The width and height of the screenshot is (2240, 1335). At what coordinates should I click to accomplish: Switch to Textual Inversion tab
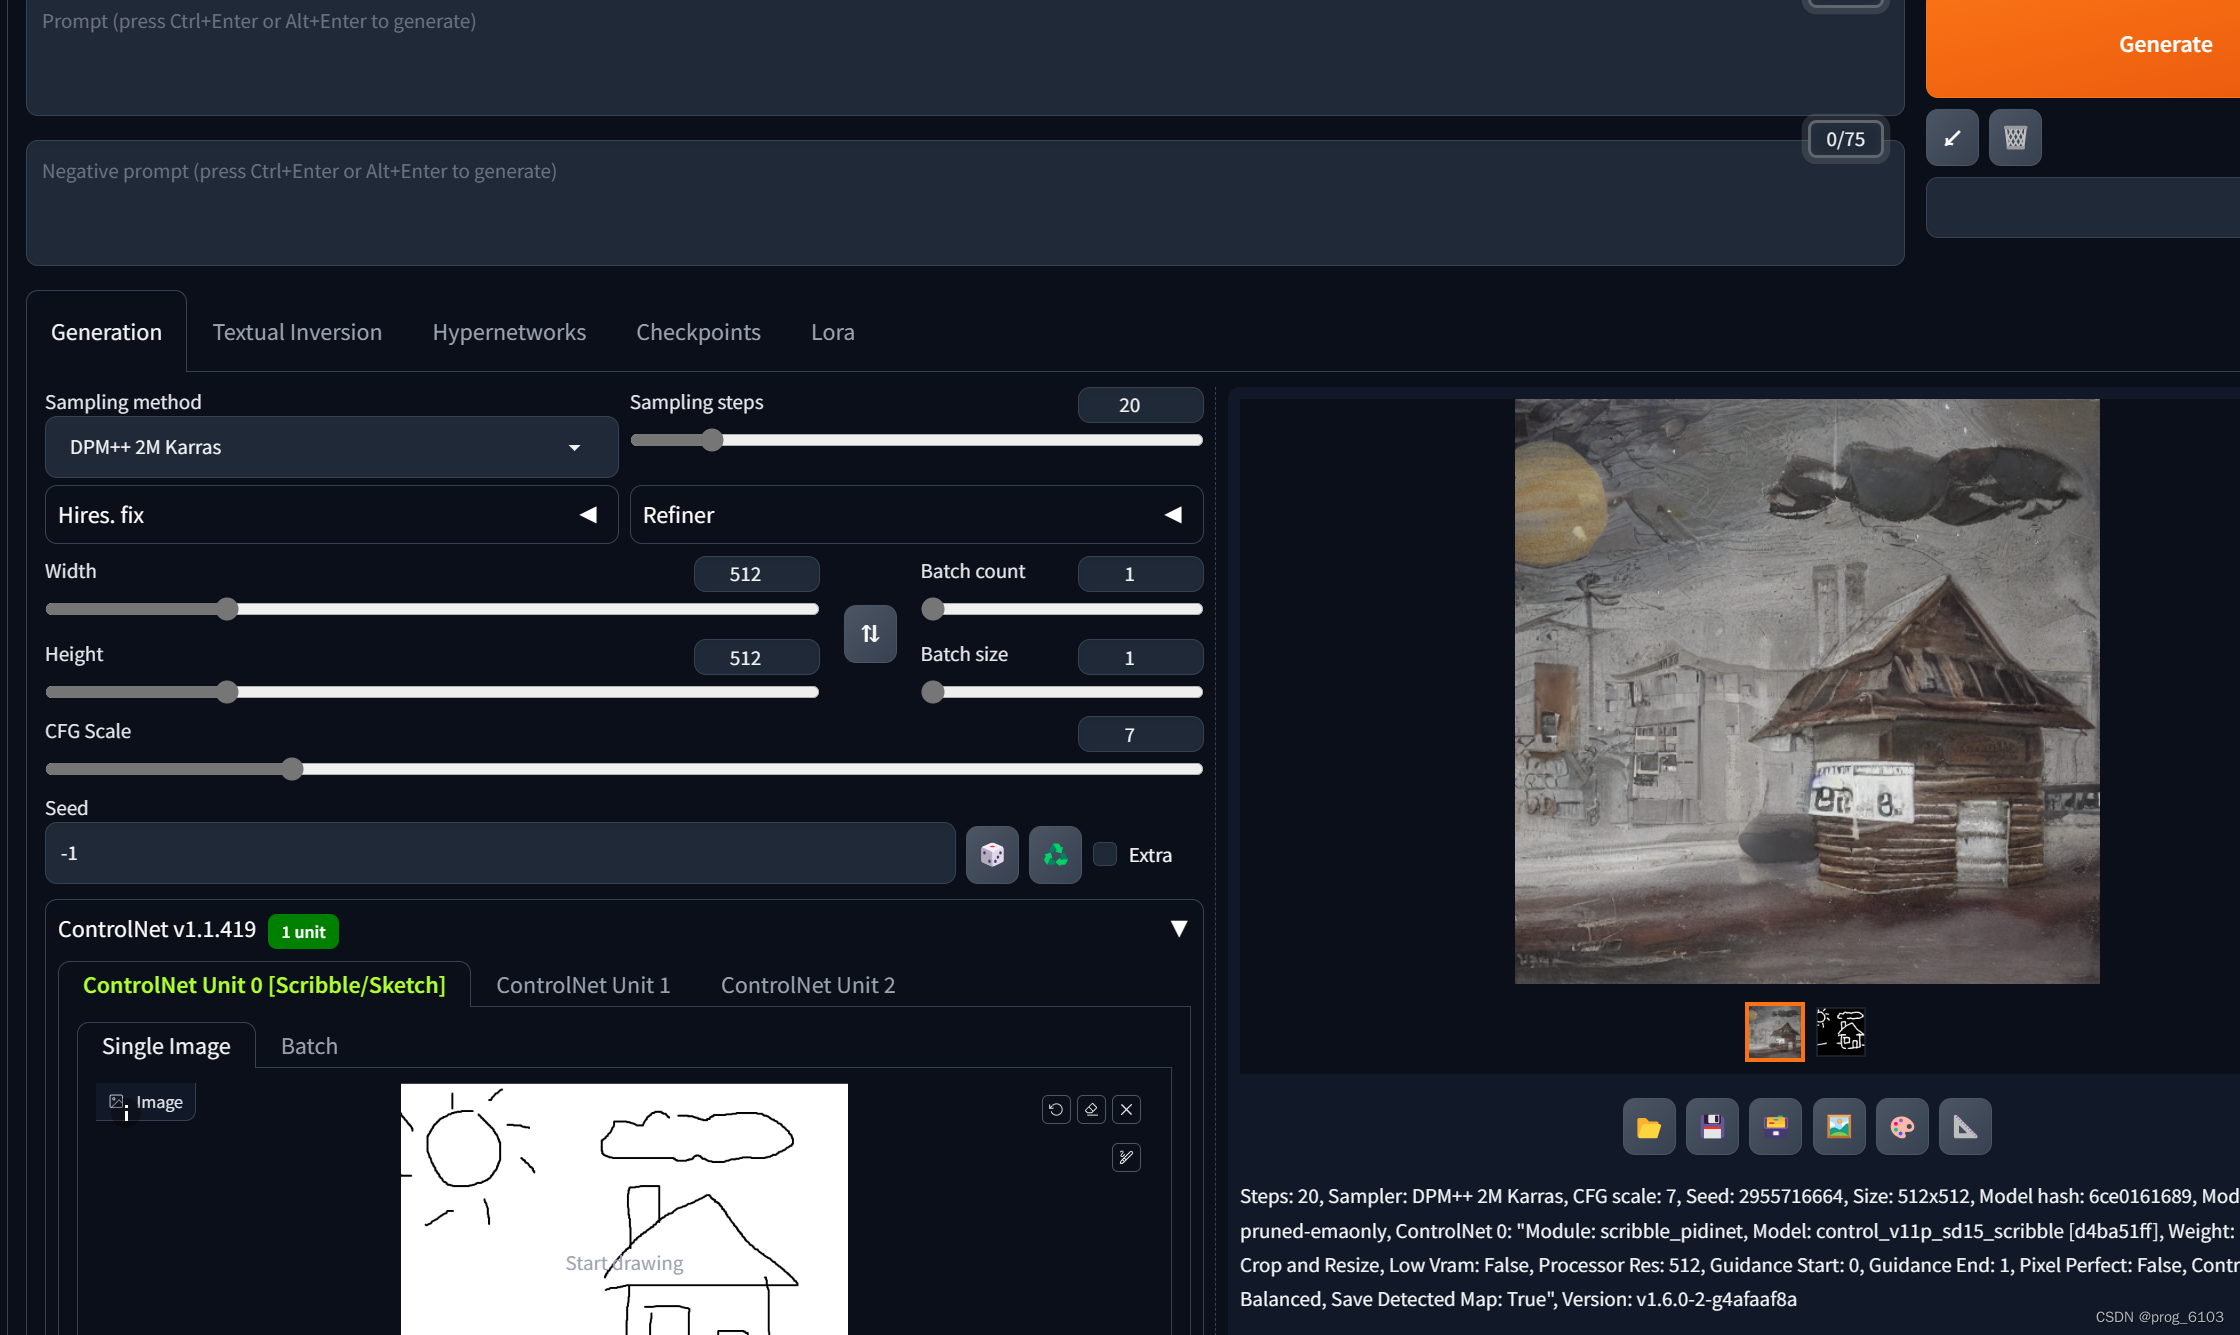tap(297, 331)
